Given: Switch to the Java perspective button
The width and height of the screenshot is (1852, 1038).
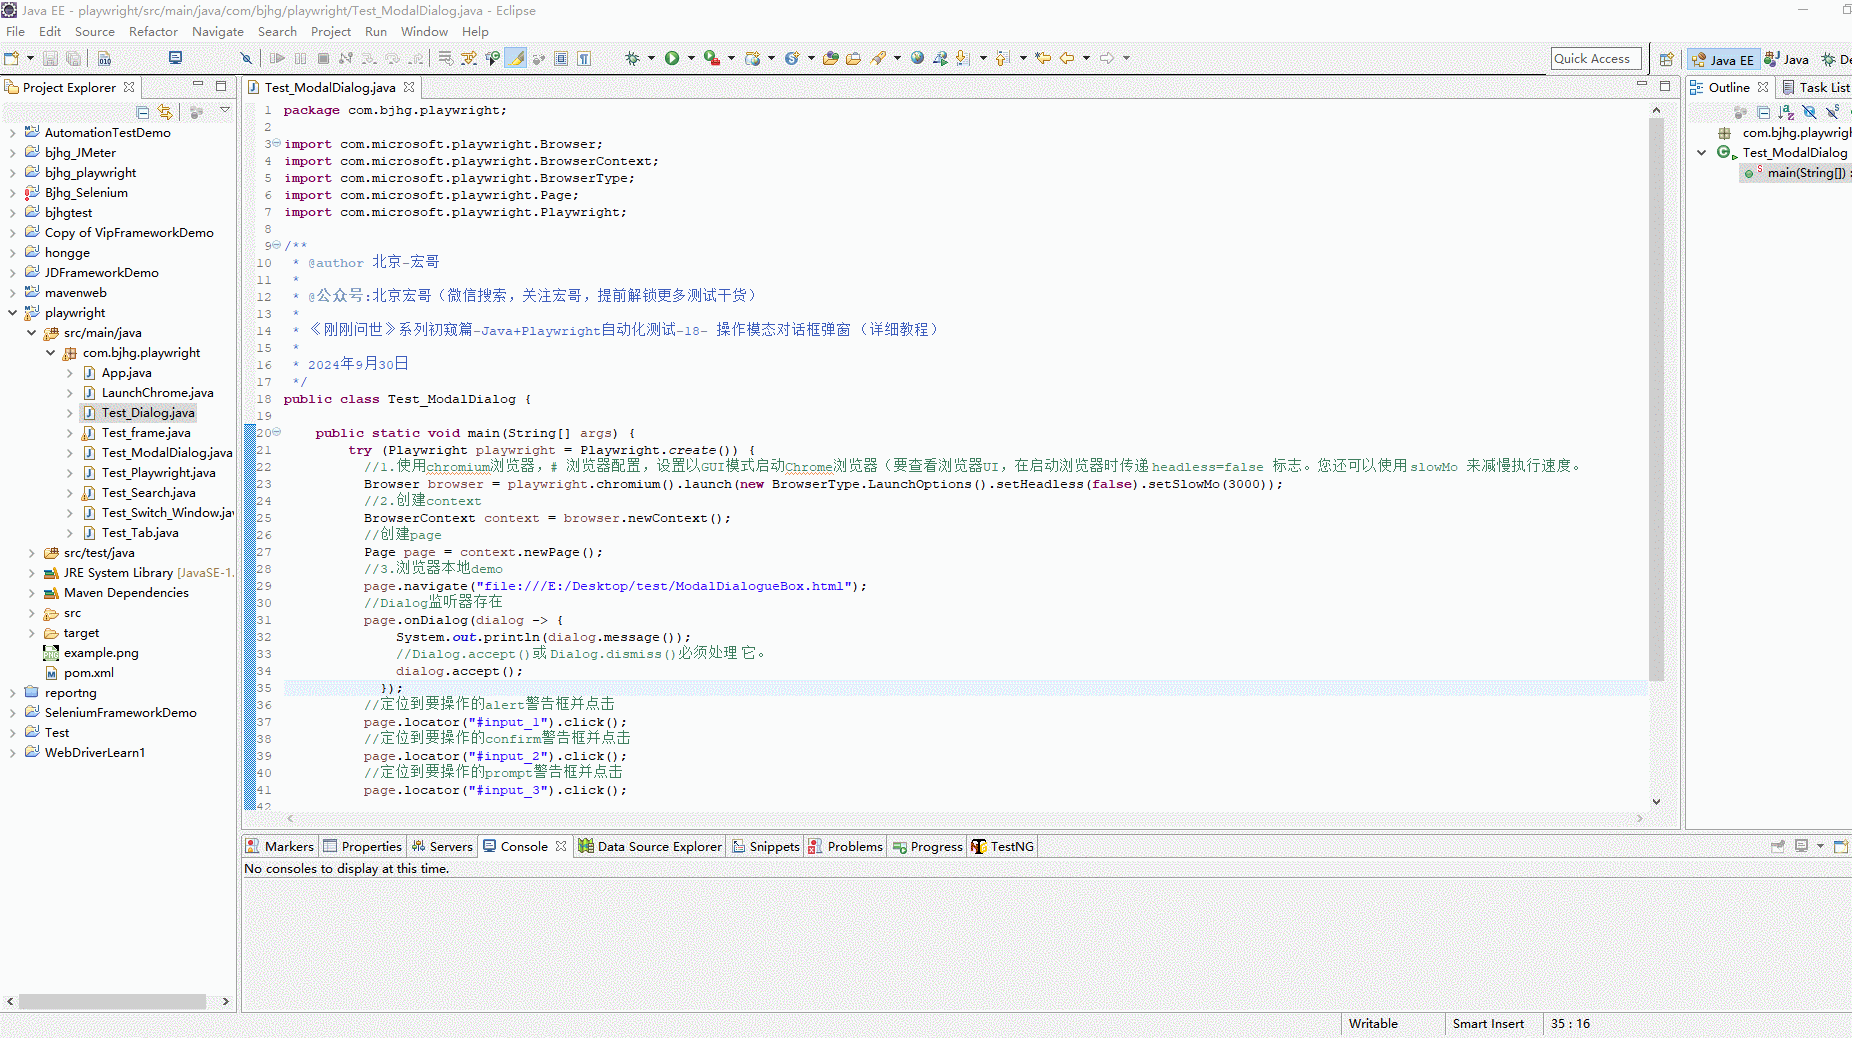Looking at the screenshot, I should pos(1787,59).
